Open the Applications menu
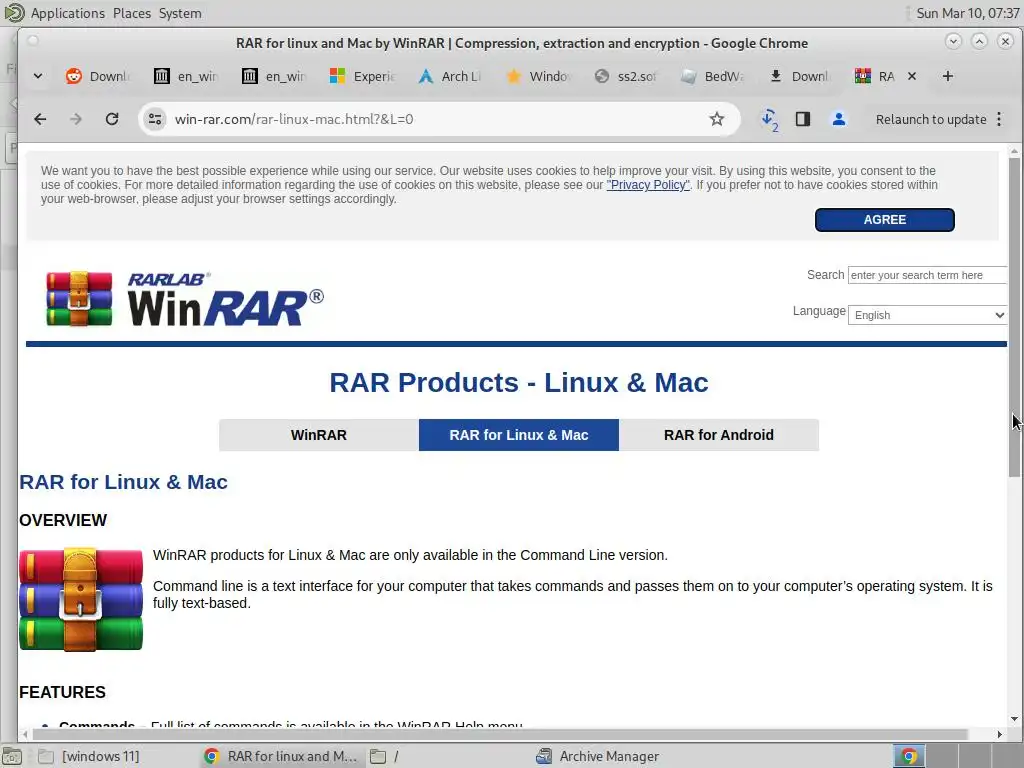 (67, 13)
